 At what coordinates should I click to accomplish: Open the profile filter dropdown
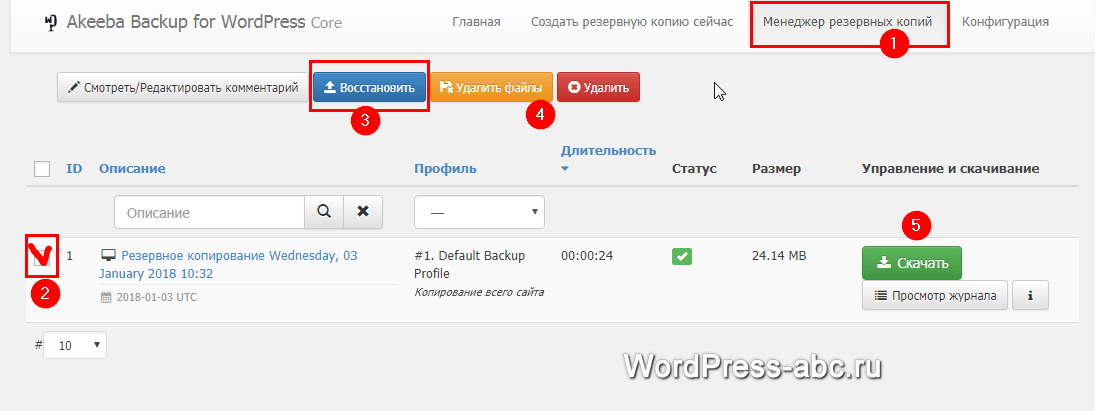[x=479, y=212]
